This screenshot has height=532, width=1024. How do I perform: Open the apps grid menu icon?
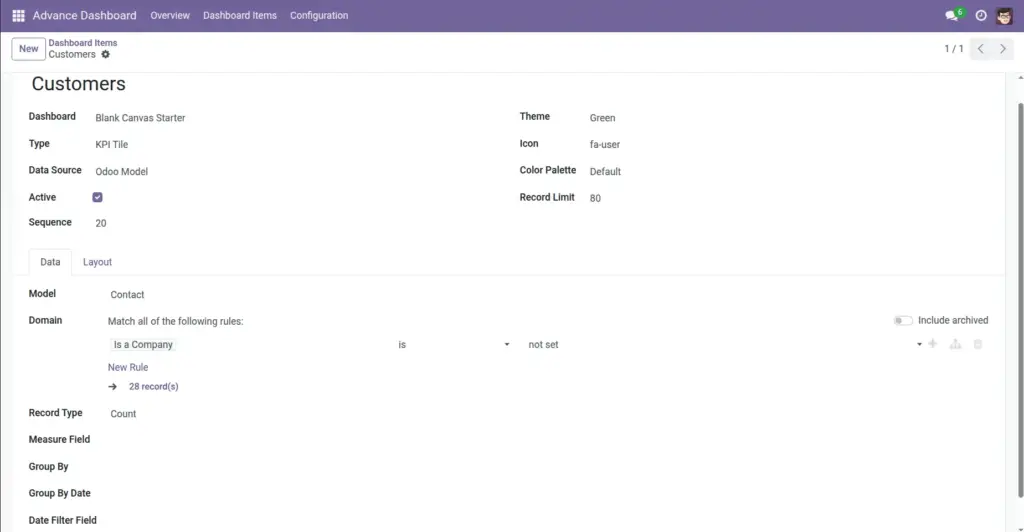[18, 15]
